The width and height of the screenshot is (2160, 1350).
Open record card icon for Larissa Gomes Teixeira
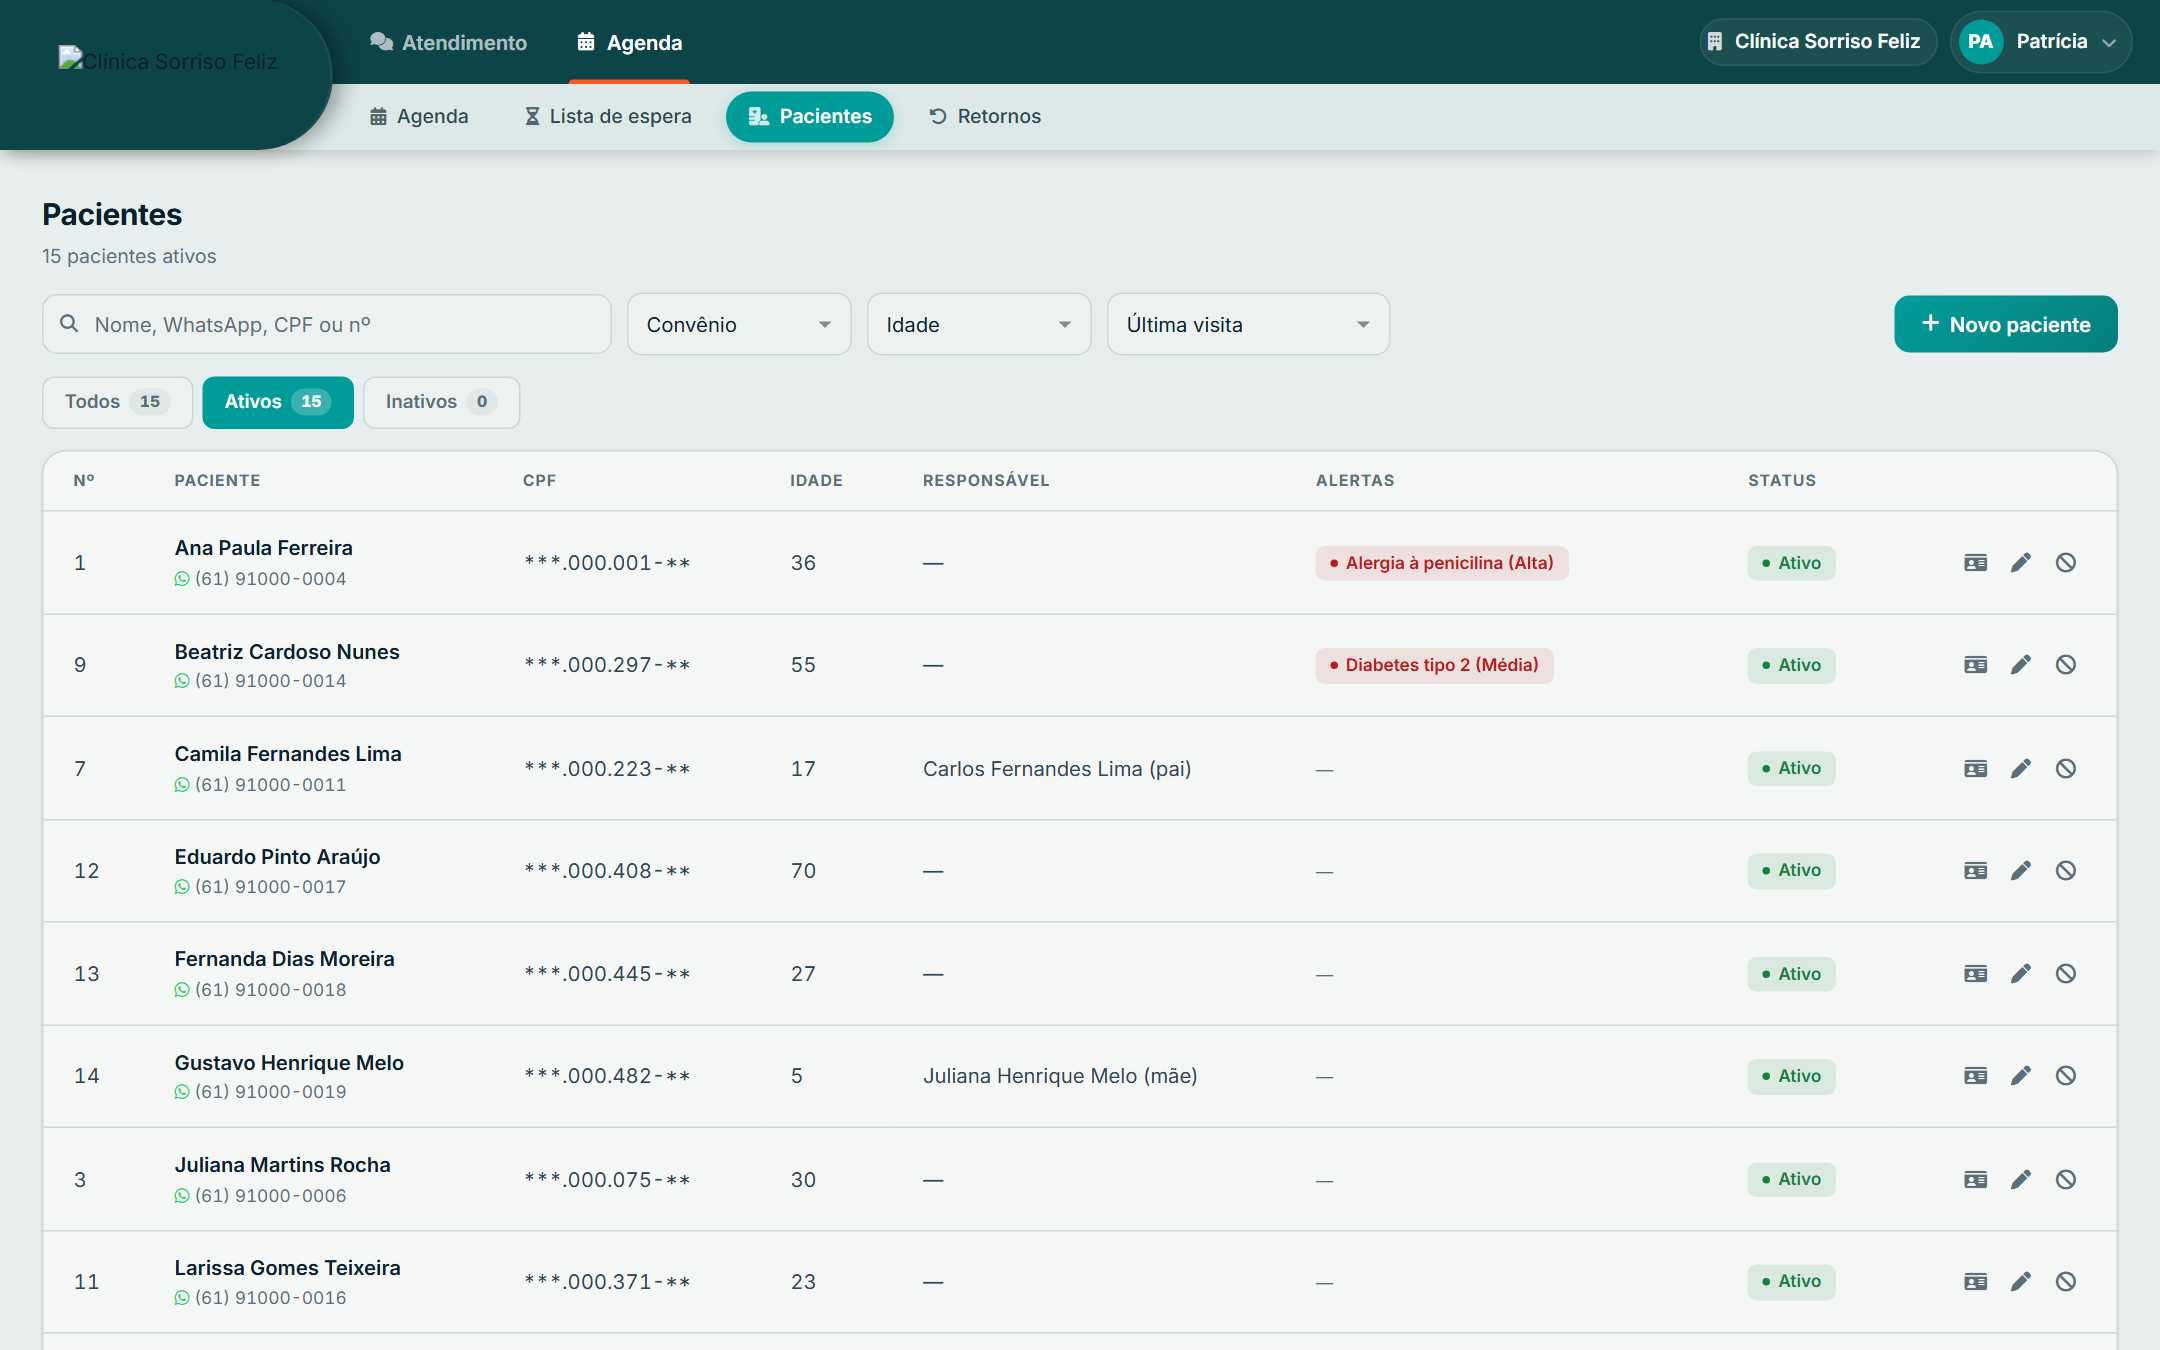click(1975, 1282)
